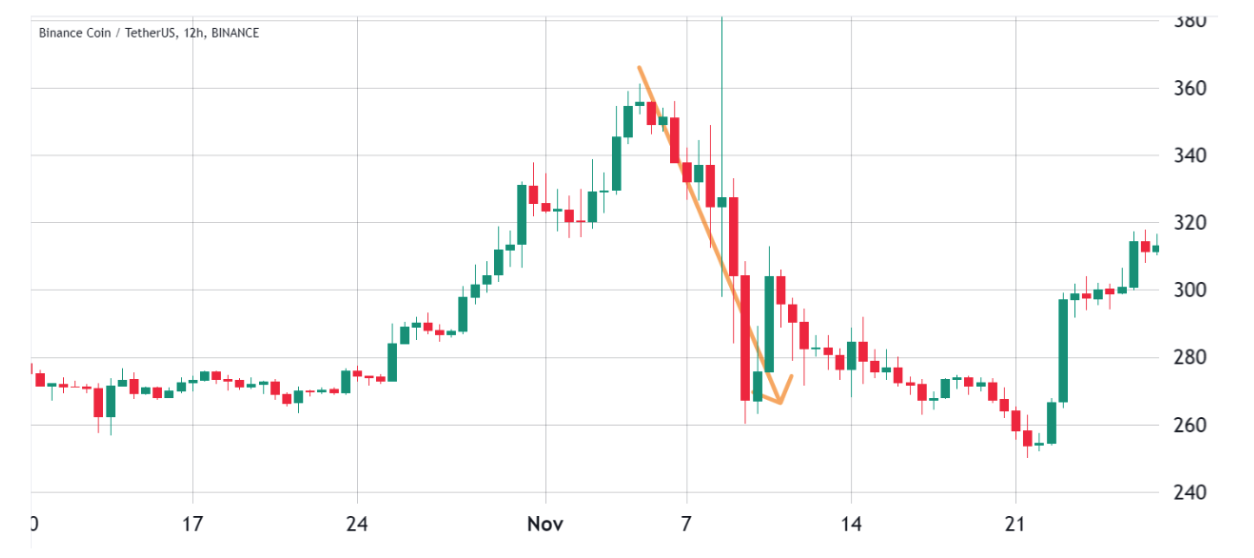The image size is (1254, 558).
Task: Click the orange arrow's hooked tip near 268
Action: (781, 394)
